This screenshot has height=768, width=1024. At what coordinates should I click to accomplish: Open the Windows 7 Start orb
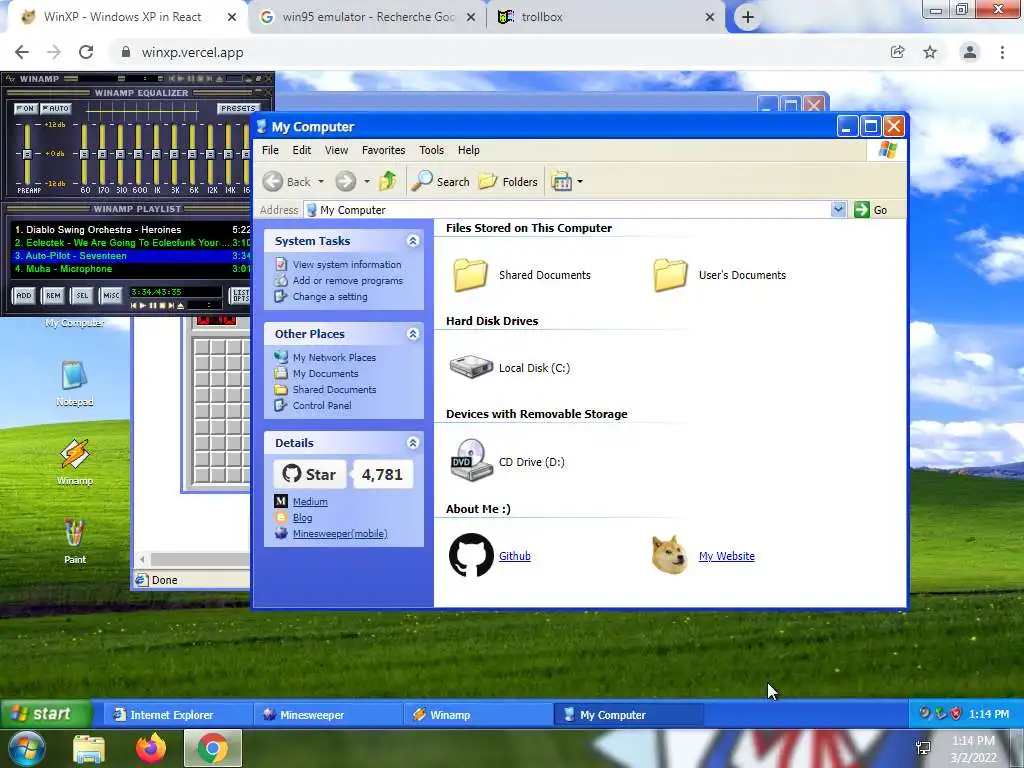point(25,748)
